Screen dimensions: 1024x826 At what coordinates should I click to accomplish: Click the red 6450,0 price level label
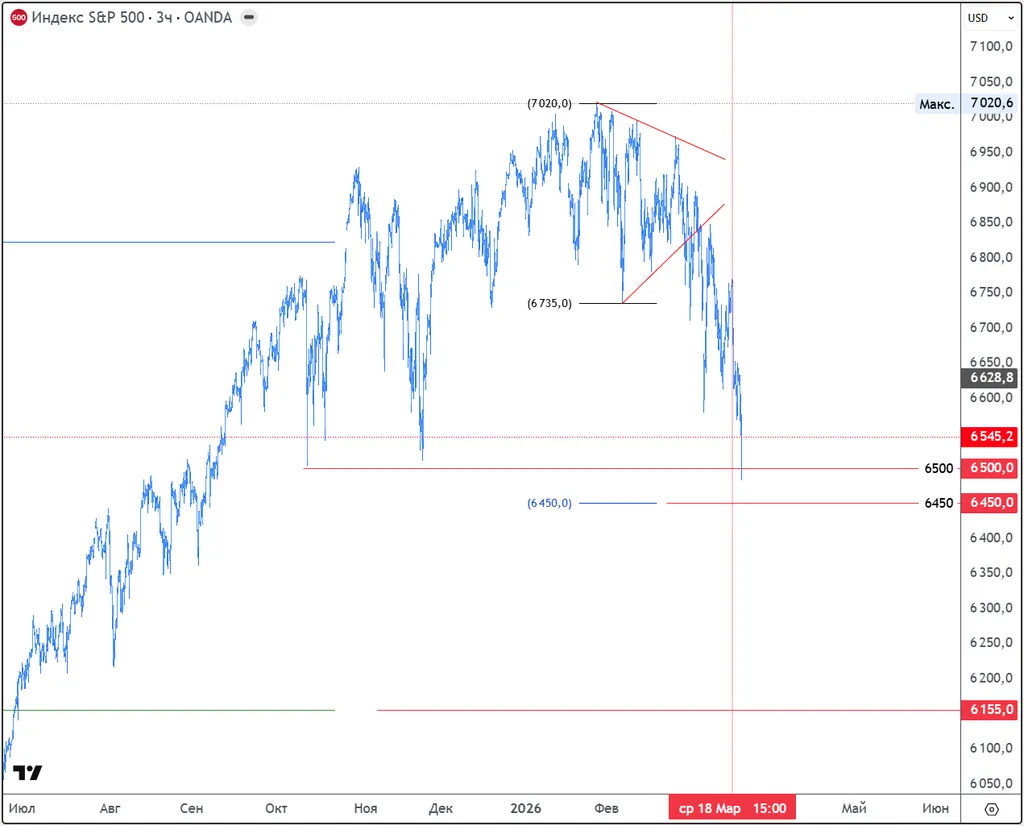991,503
